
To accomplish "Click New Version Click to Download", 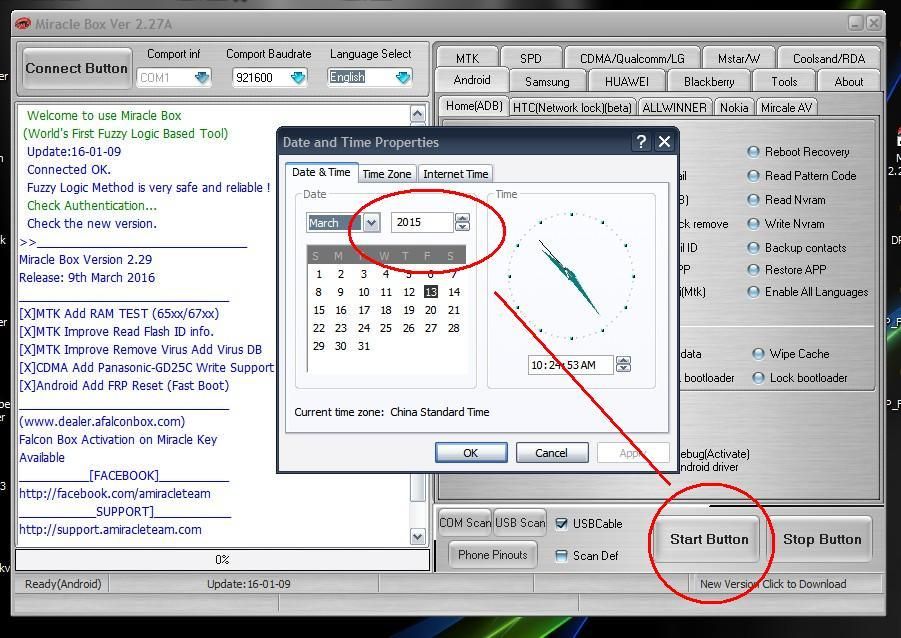I will (773, 584).
